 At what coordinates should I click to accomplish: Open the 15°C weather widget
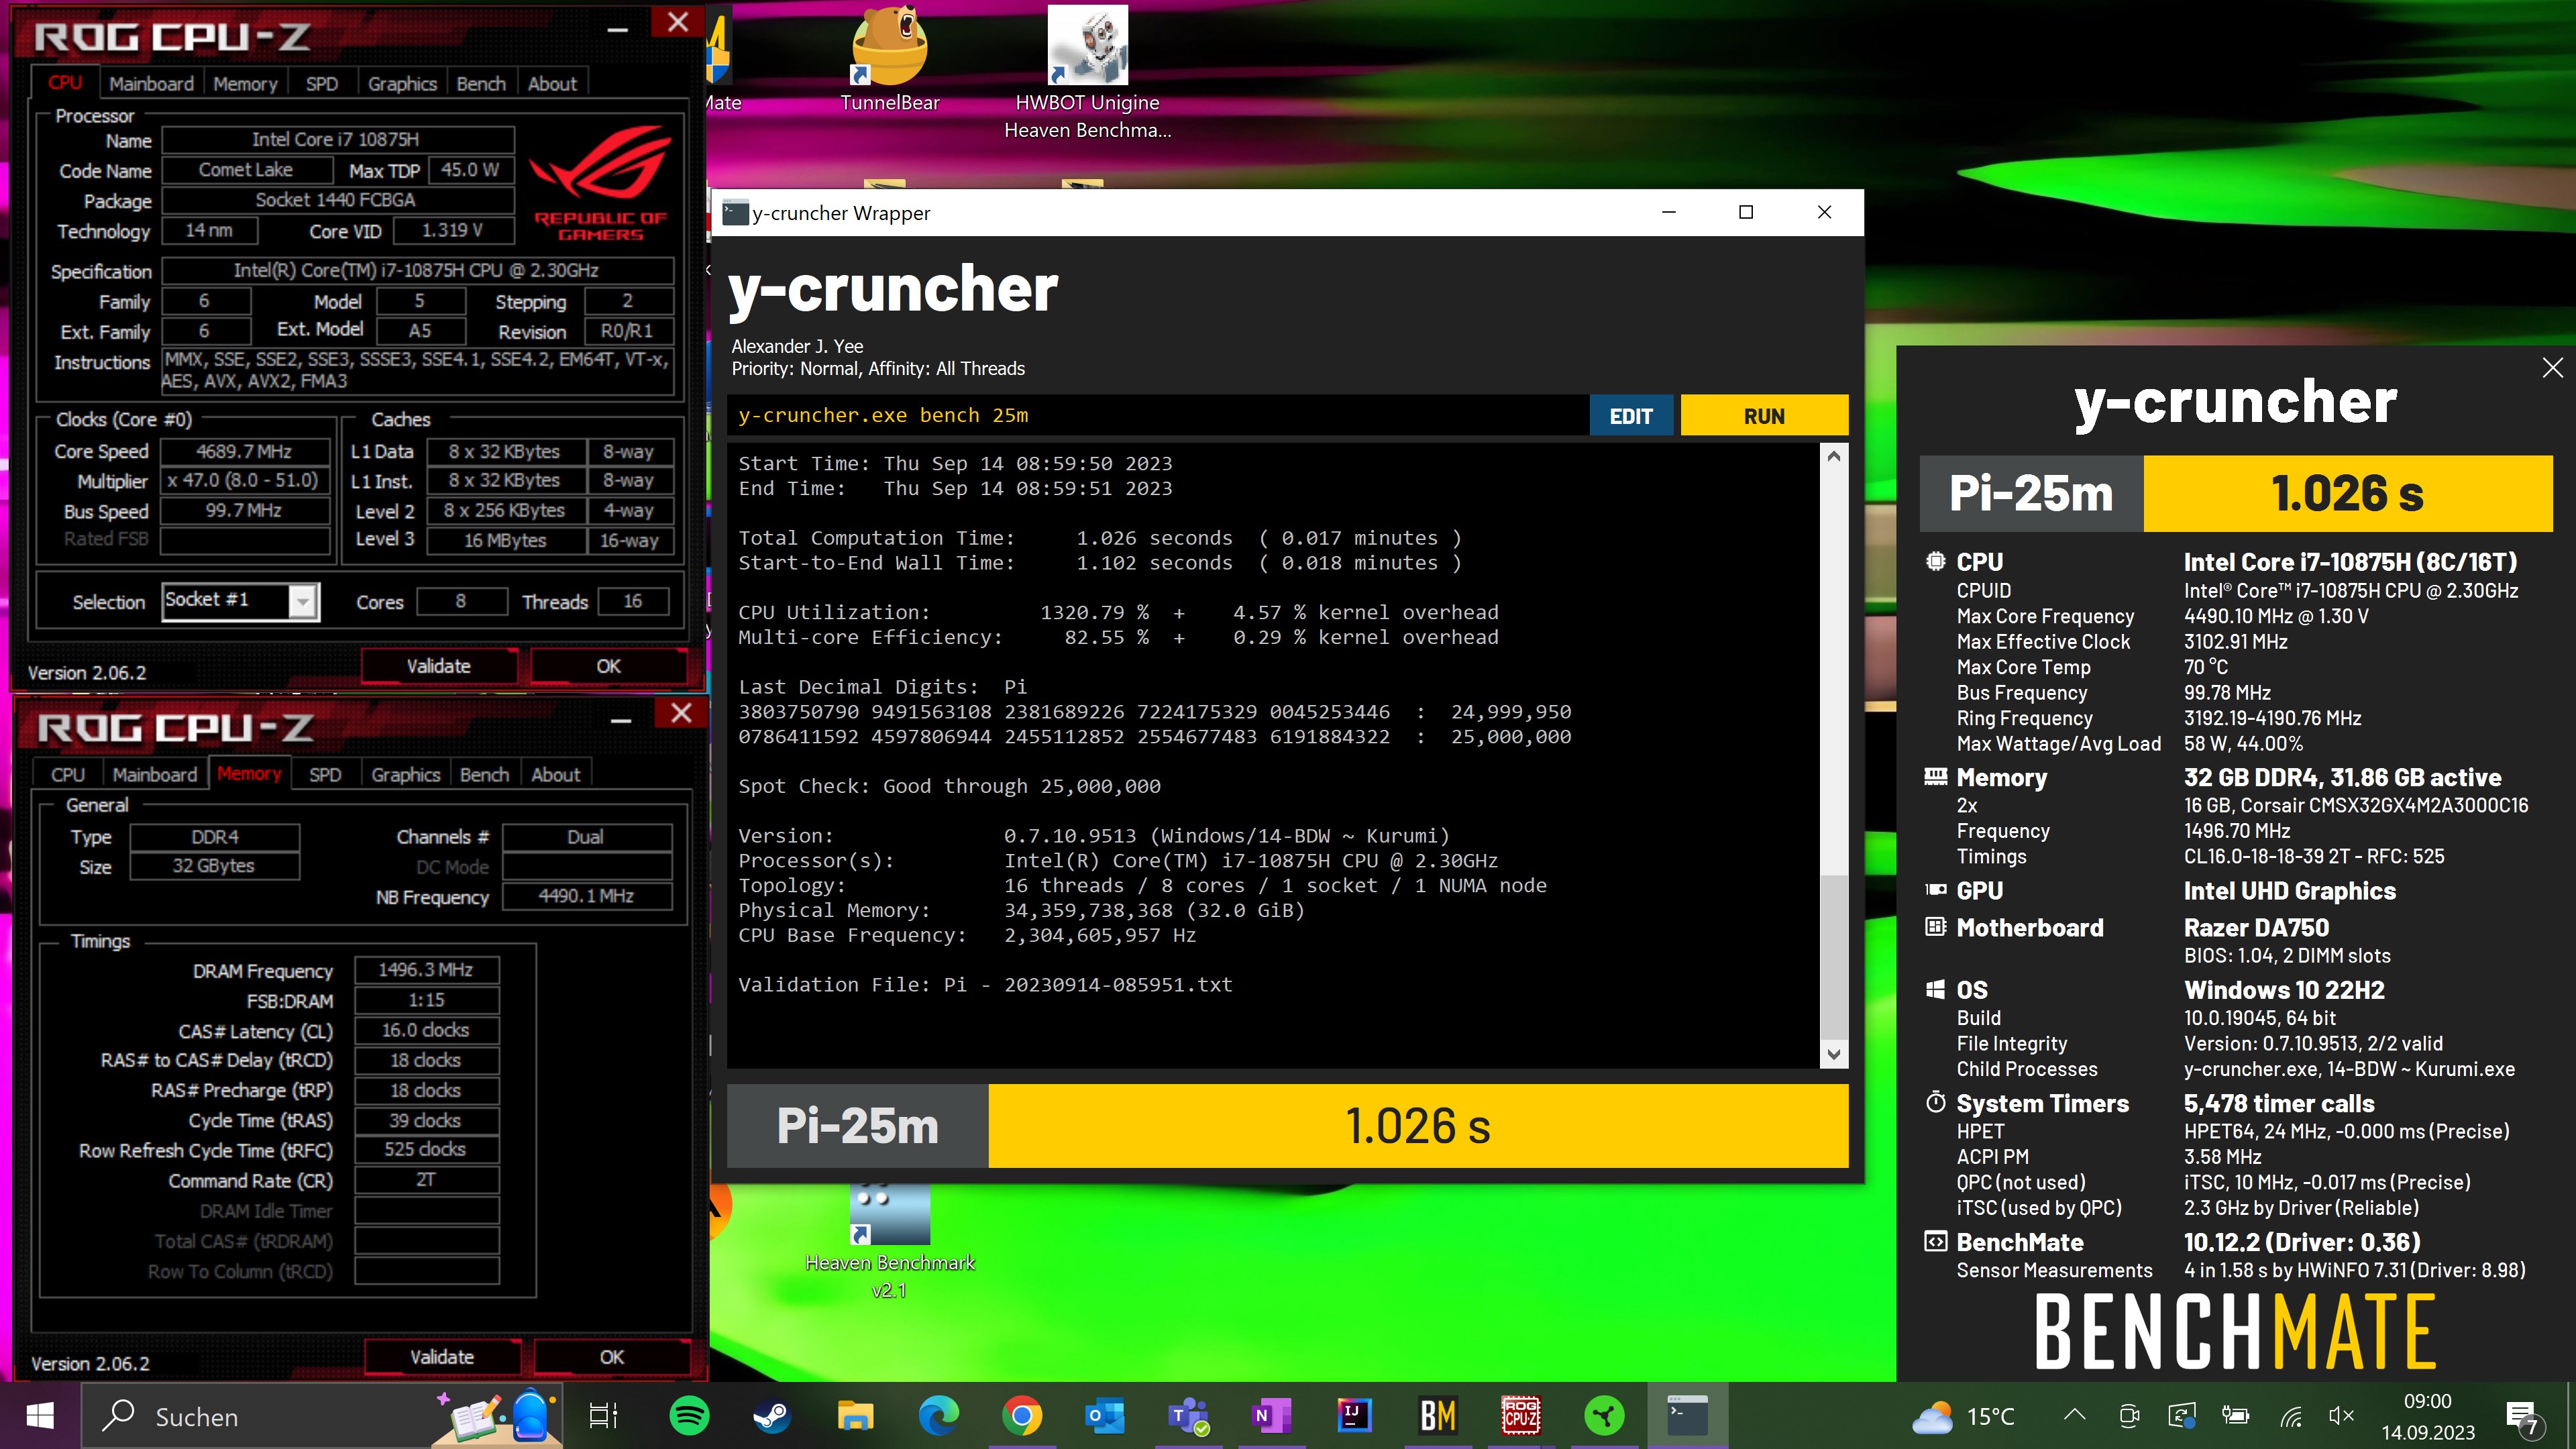(x=1963, y=1416)
